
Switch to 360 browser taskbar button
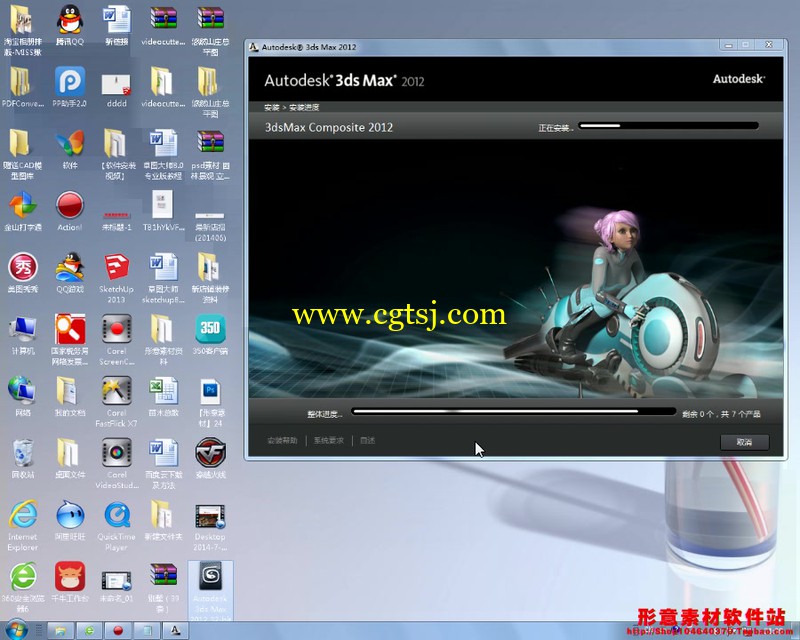pyautogui.click(x=89, y=631)
